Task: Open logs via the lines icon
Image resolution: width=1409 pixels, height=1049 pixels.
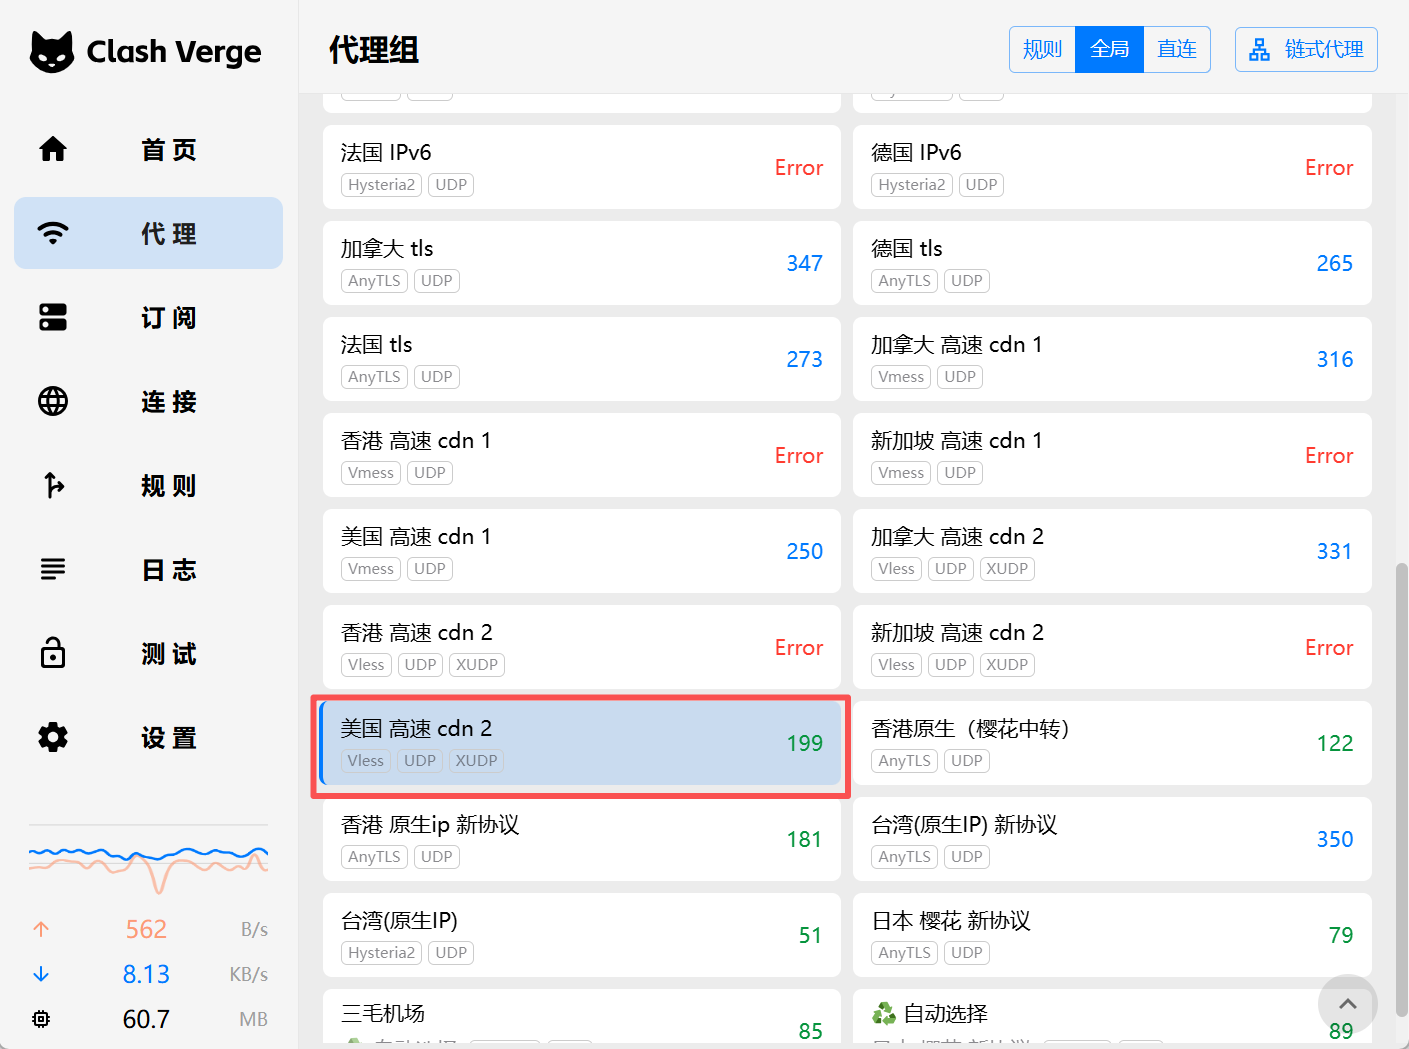Action: 53,569
